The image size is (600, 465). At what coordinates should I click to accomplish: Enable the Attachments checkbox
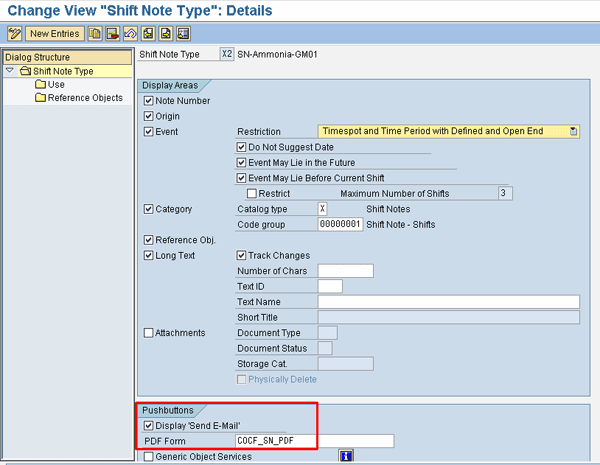tap(149, 333)
